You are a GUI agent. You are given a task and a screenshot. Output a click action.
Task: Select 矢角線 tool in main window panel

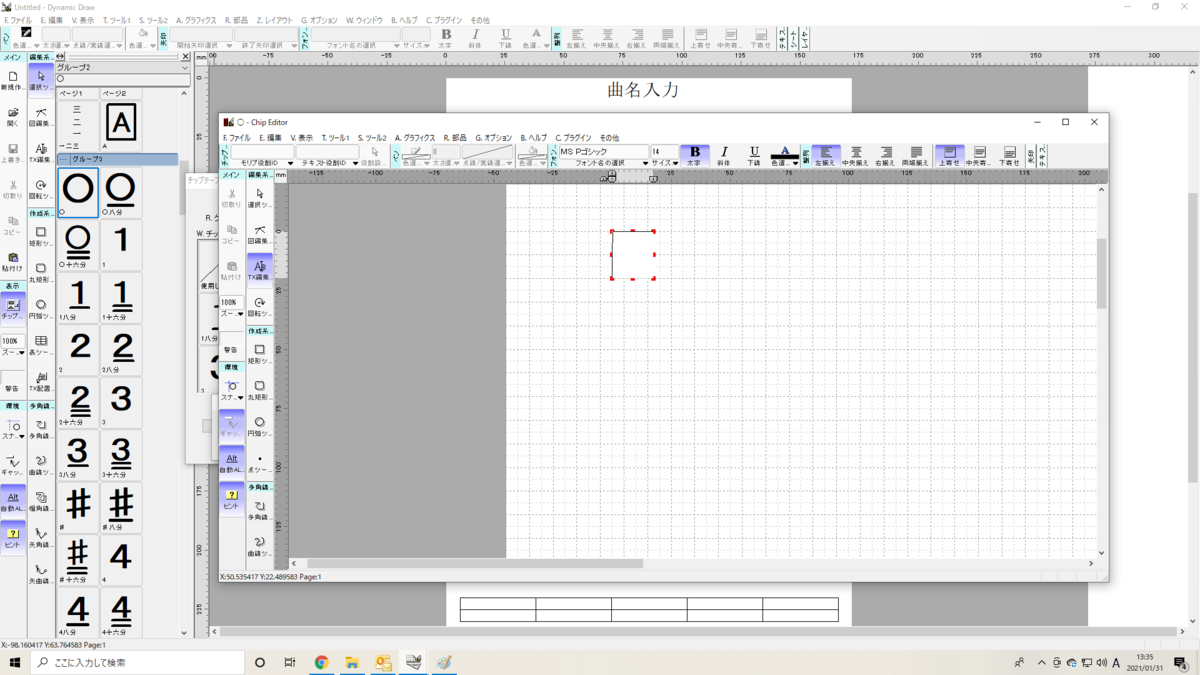[x=40, y=538]
